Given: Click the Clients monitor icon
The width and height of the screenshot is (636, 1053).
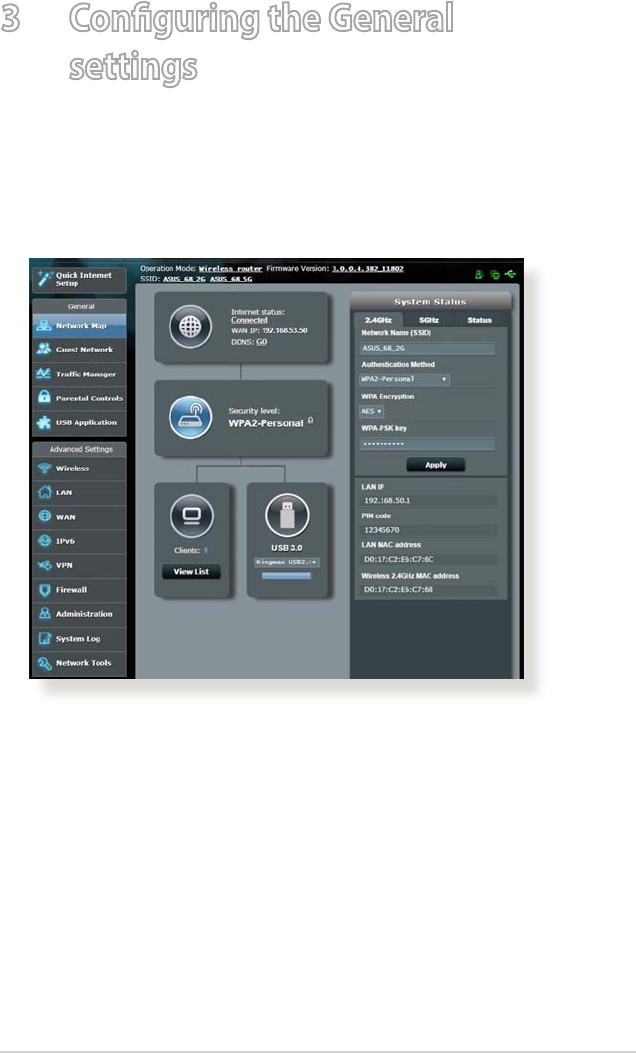Looking at the screenshot, I should [192, 516].
